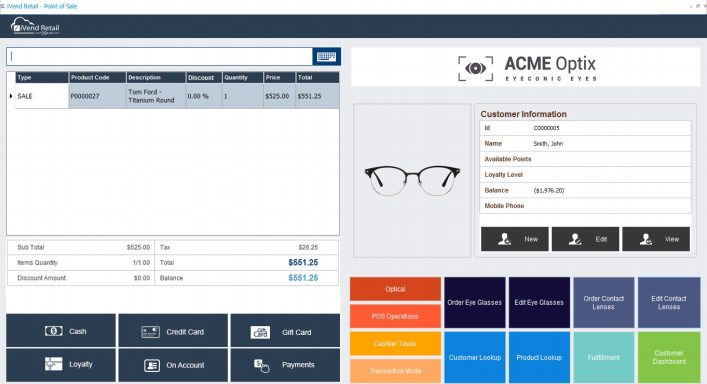The width and height of the screenshot is (707, 384).
Task: Open the Optical menu tab
Action: (395, 289)
